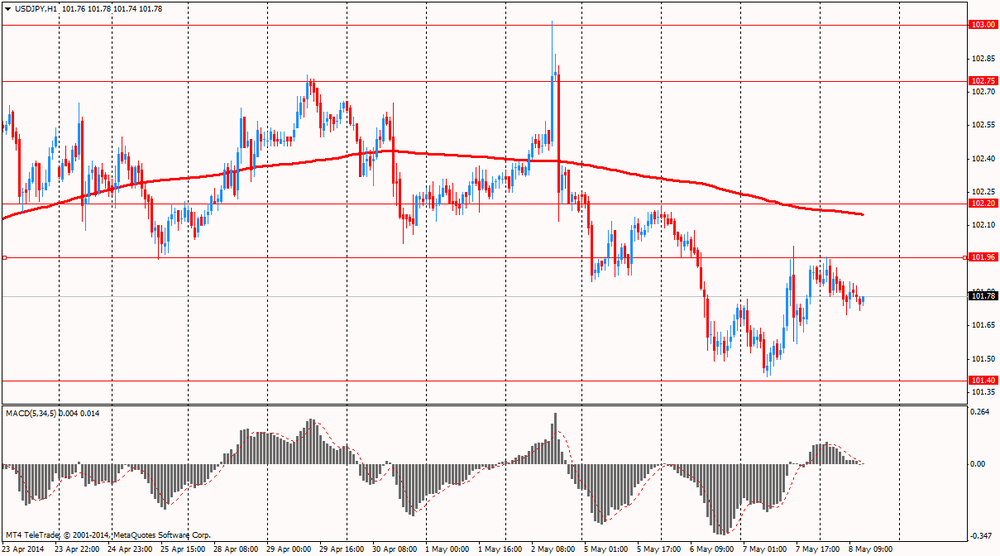Click the 101.65 price axis label
The width and height of the screenshot is (1000, 556).
[x=983, y=325]
